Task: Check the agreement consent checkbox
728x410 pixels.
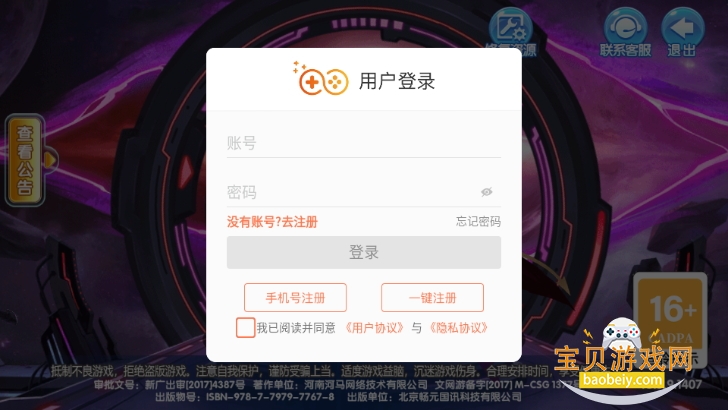Action: pyautogui.click(x=245, y=327)
